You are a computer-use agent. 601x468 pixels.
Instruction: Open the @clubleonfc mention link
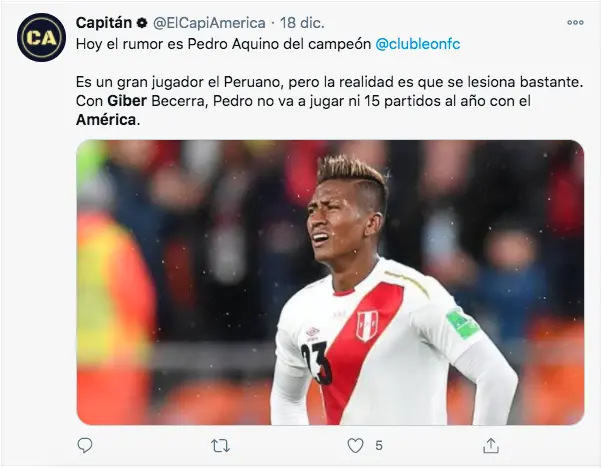click(417, 44)
